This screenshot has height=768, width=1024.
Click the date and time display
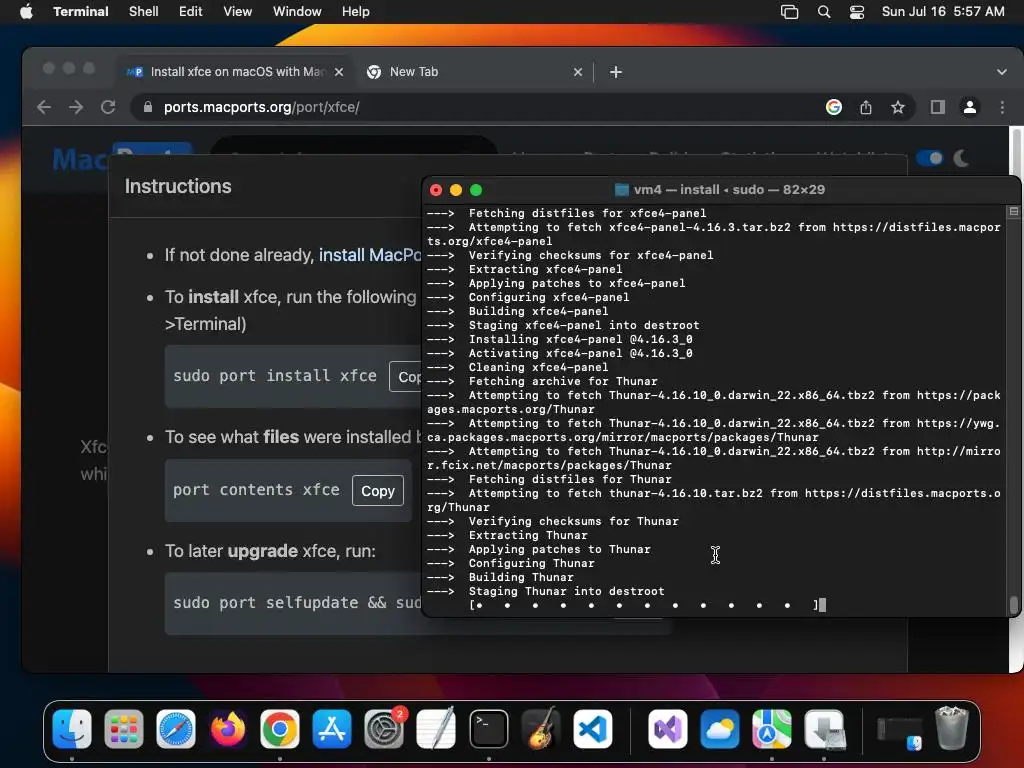tap(943, 11)
